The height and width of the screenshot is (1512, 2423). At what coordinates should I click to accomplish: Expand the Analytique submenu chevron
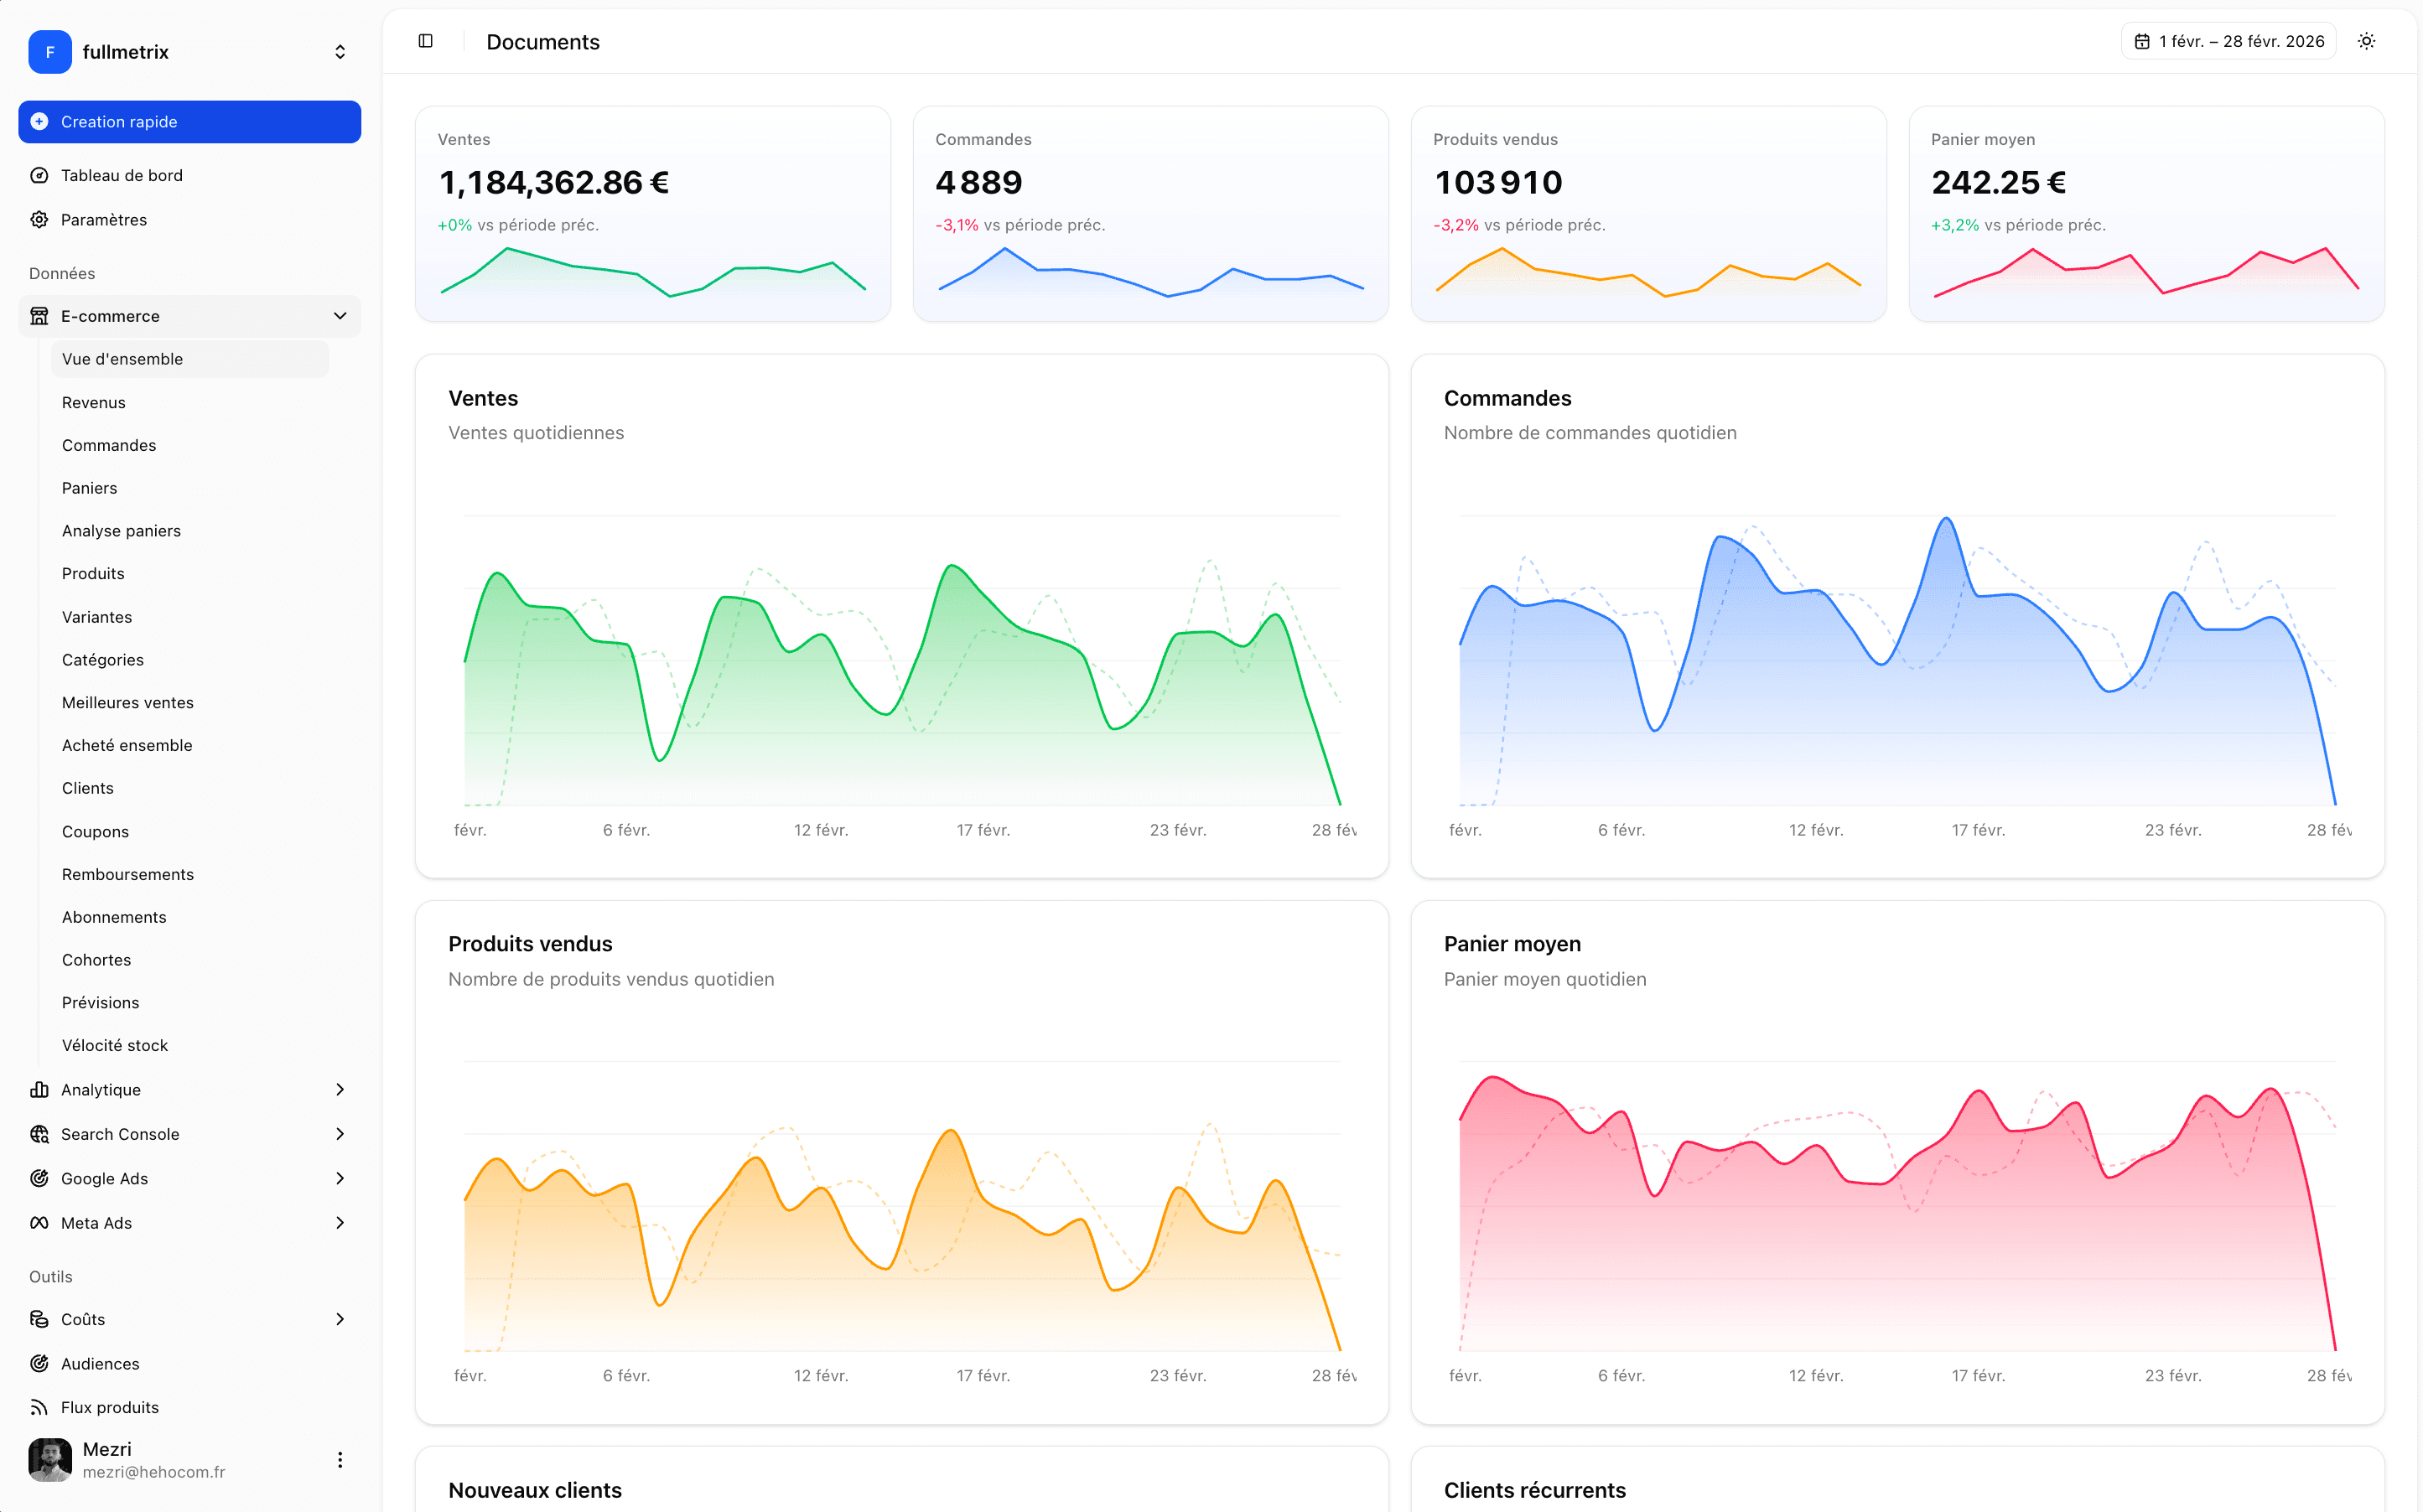point(340,1089)
